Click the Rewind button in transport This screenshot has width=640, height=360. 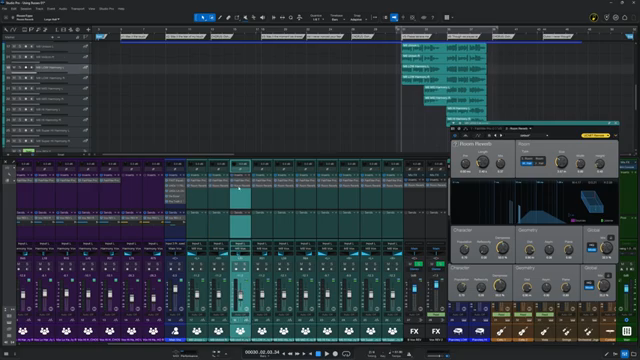290,353
